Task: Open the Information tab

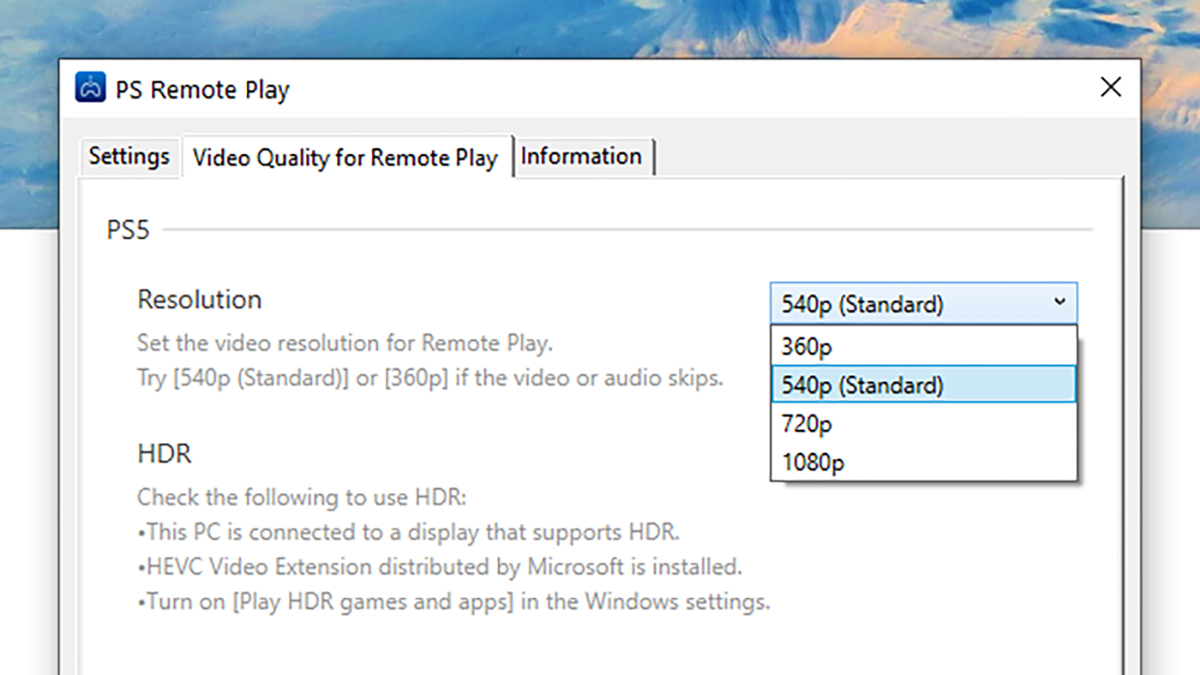Action: [x=582, y=157]
